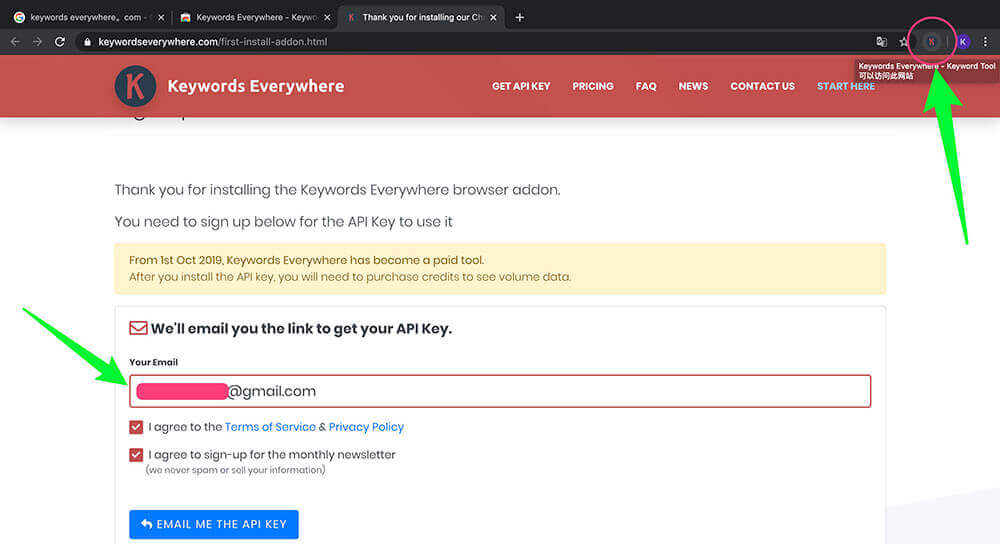
Task: Open the purple K profile avatar
Action: point(963,41)
